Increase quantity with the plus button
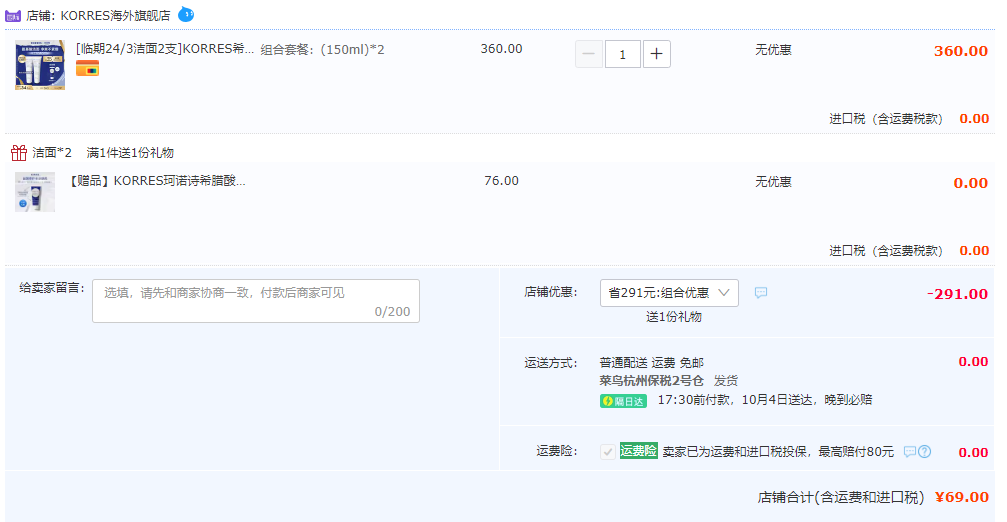Image resolution: width=1007 pixels, height=522 pixels. coord(656,54)
